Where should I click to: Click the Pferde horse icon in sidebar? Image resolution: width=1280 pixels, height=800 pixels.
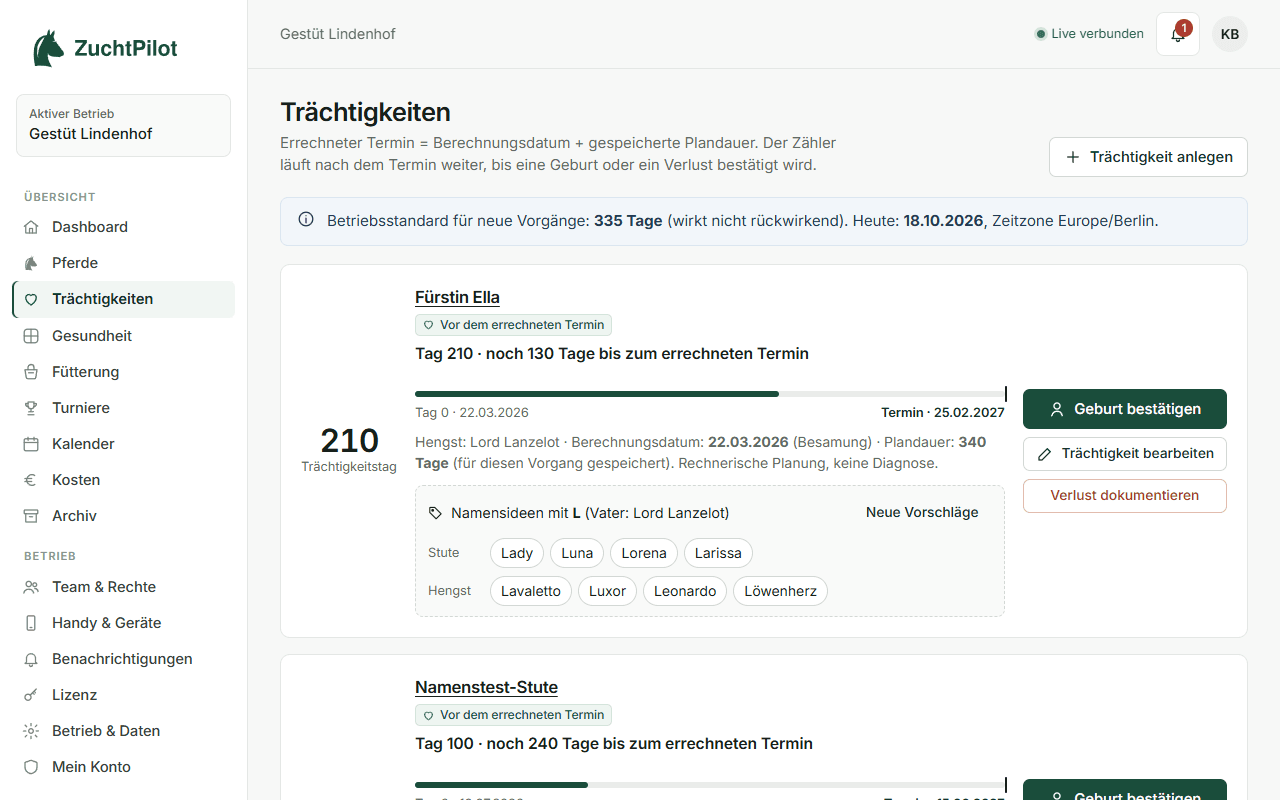[31, 263]
